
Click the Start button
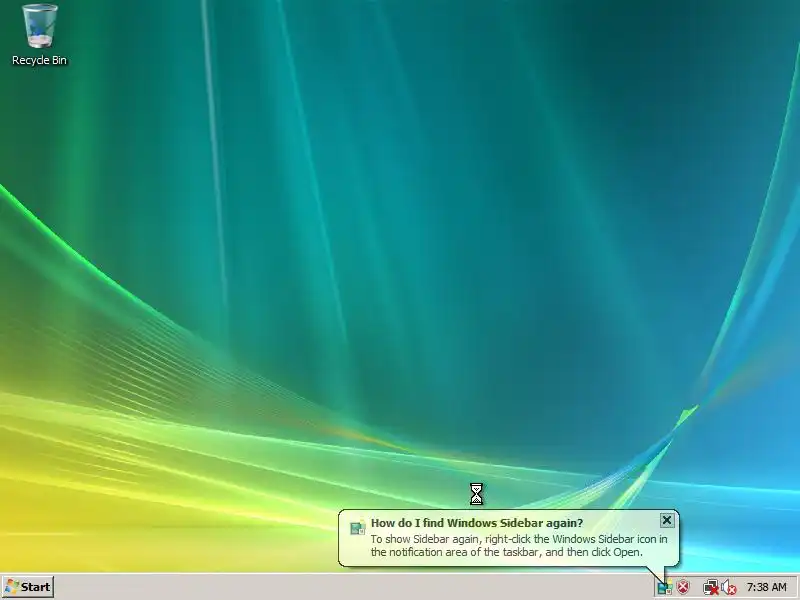pos(28,587)
